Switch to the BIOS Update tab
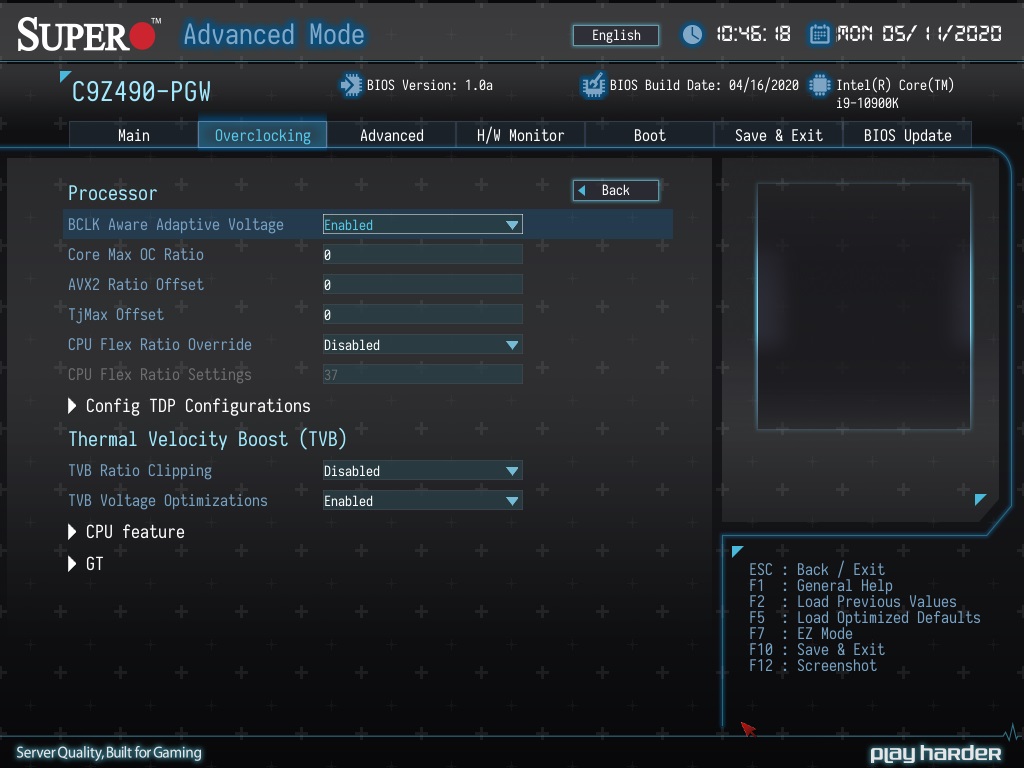Image resolution: width=1024 pixels, height=768 pixels. pyautogui.click(x=907, y=135)
